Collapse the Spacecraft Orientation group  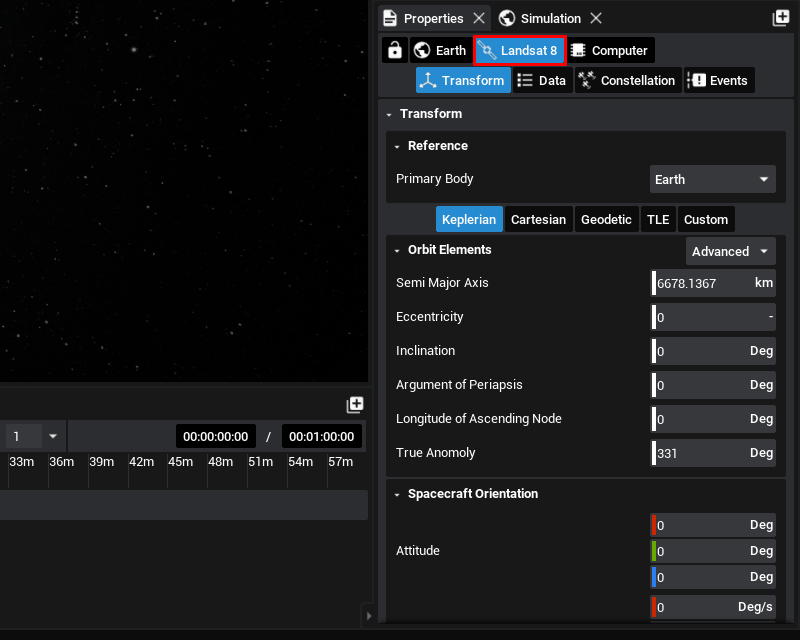397,495
